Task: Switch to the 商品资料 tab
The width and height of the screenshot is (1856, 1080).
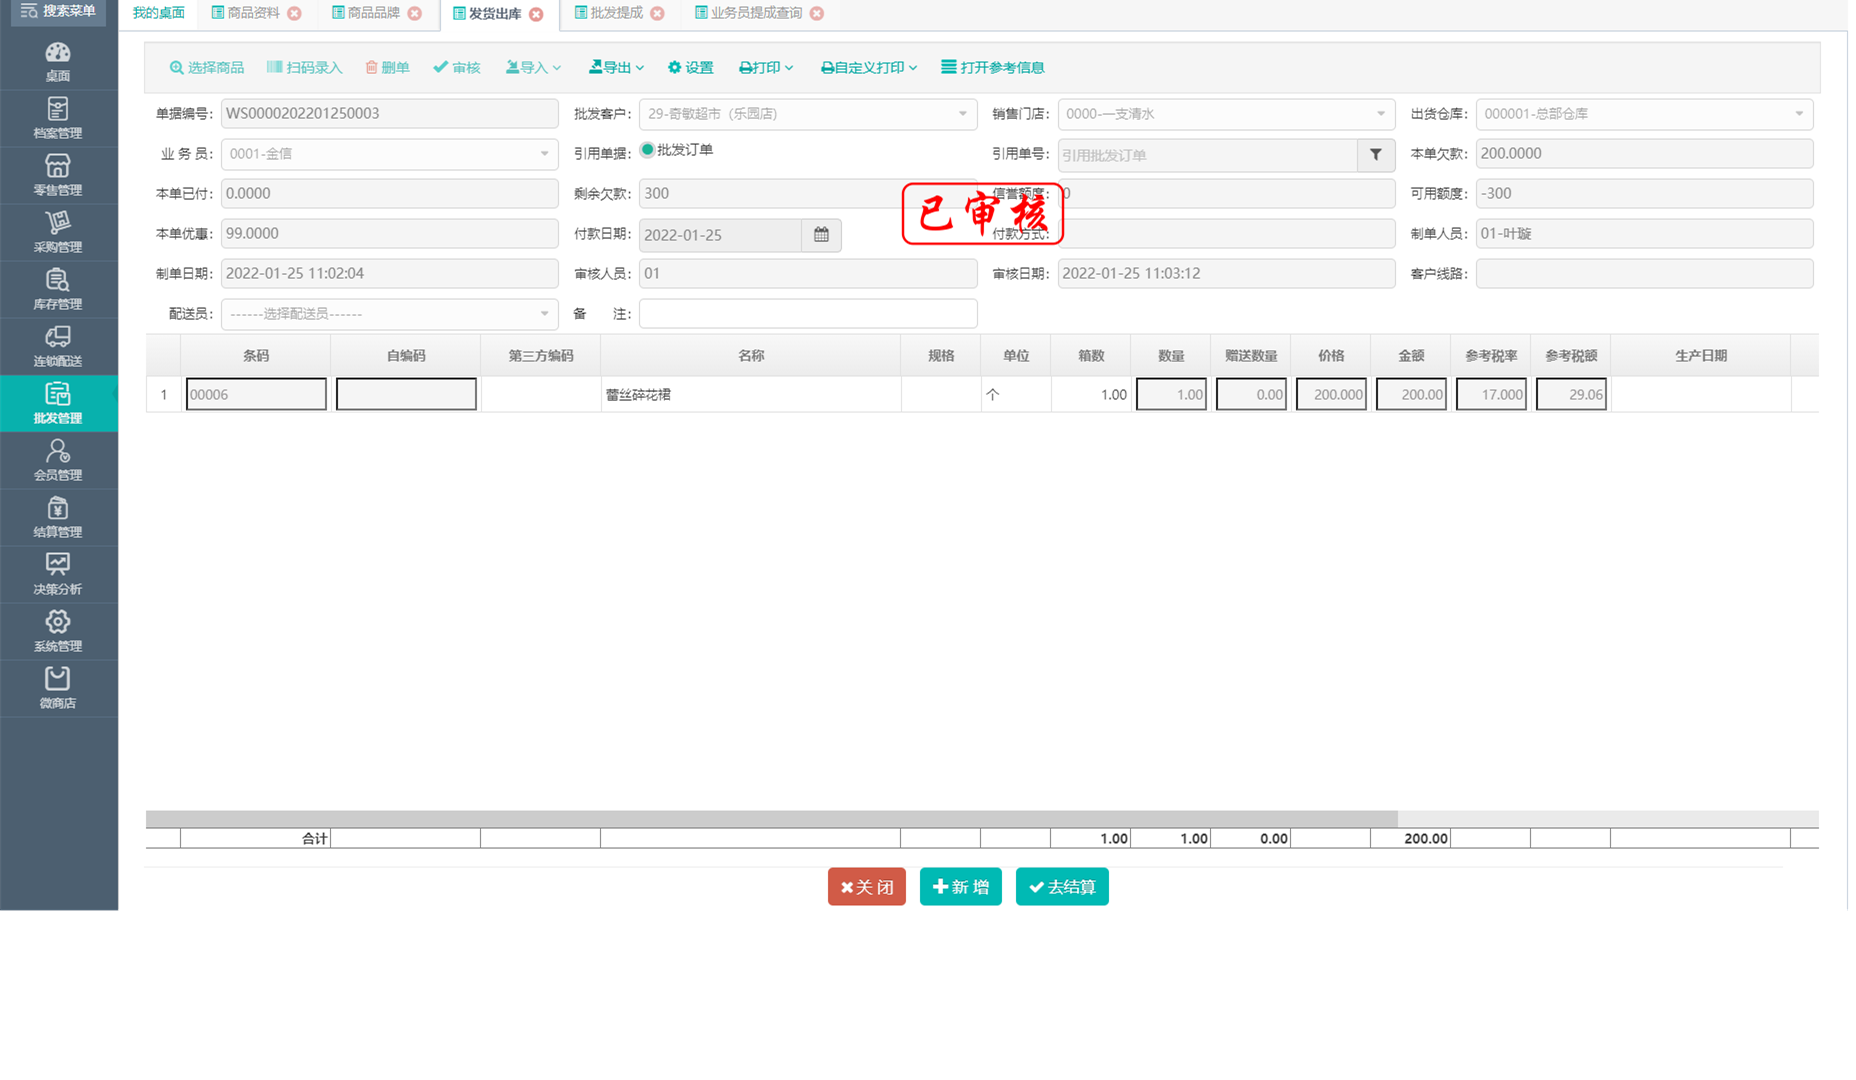Action: point(246,13)
